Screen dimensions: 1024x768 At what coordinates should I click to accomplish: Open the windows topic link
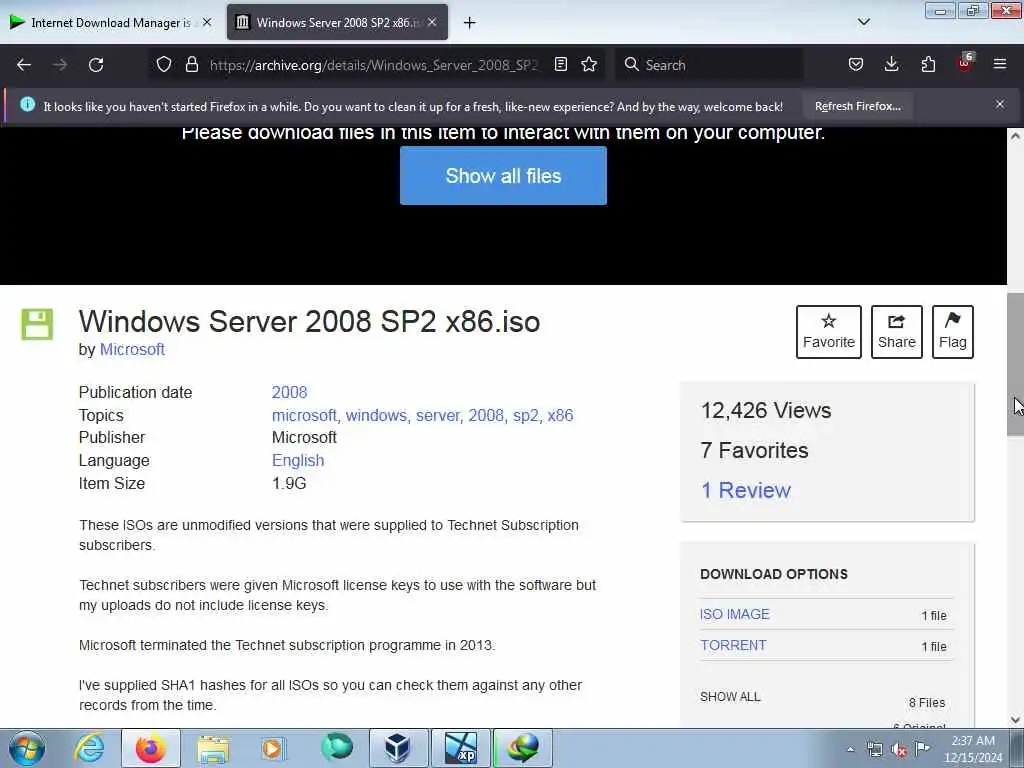[376, 415]
